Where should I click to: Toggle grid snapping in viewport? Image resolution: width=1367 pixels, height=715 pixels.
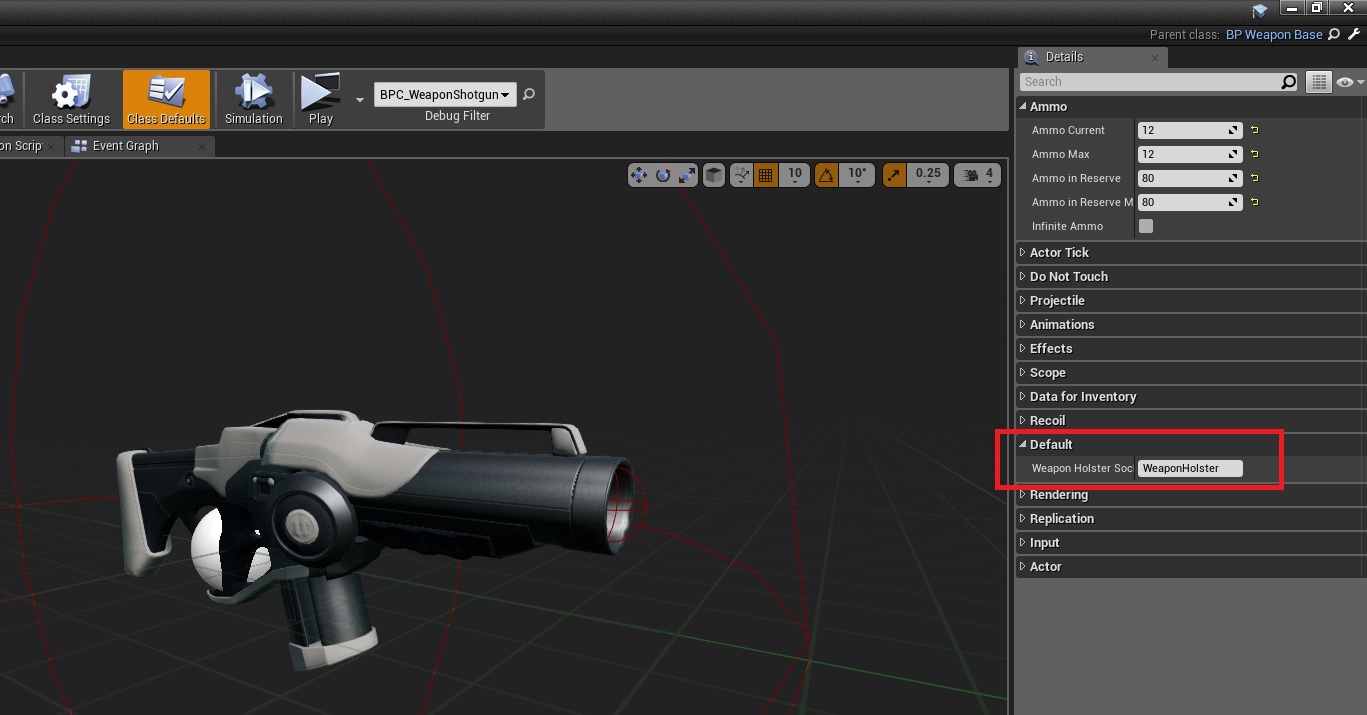(766, 175)
